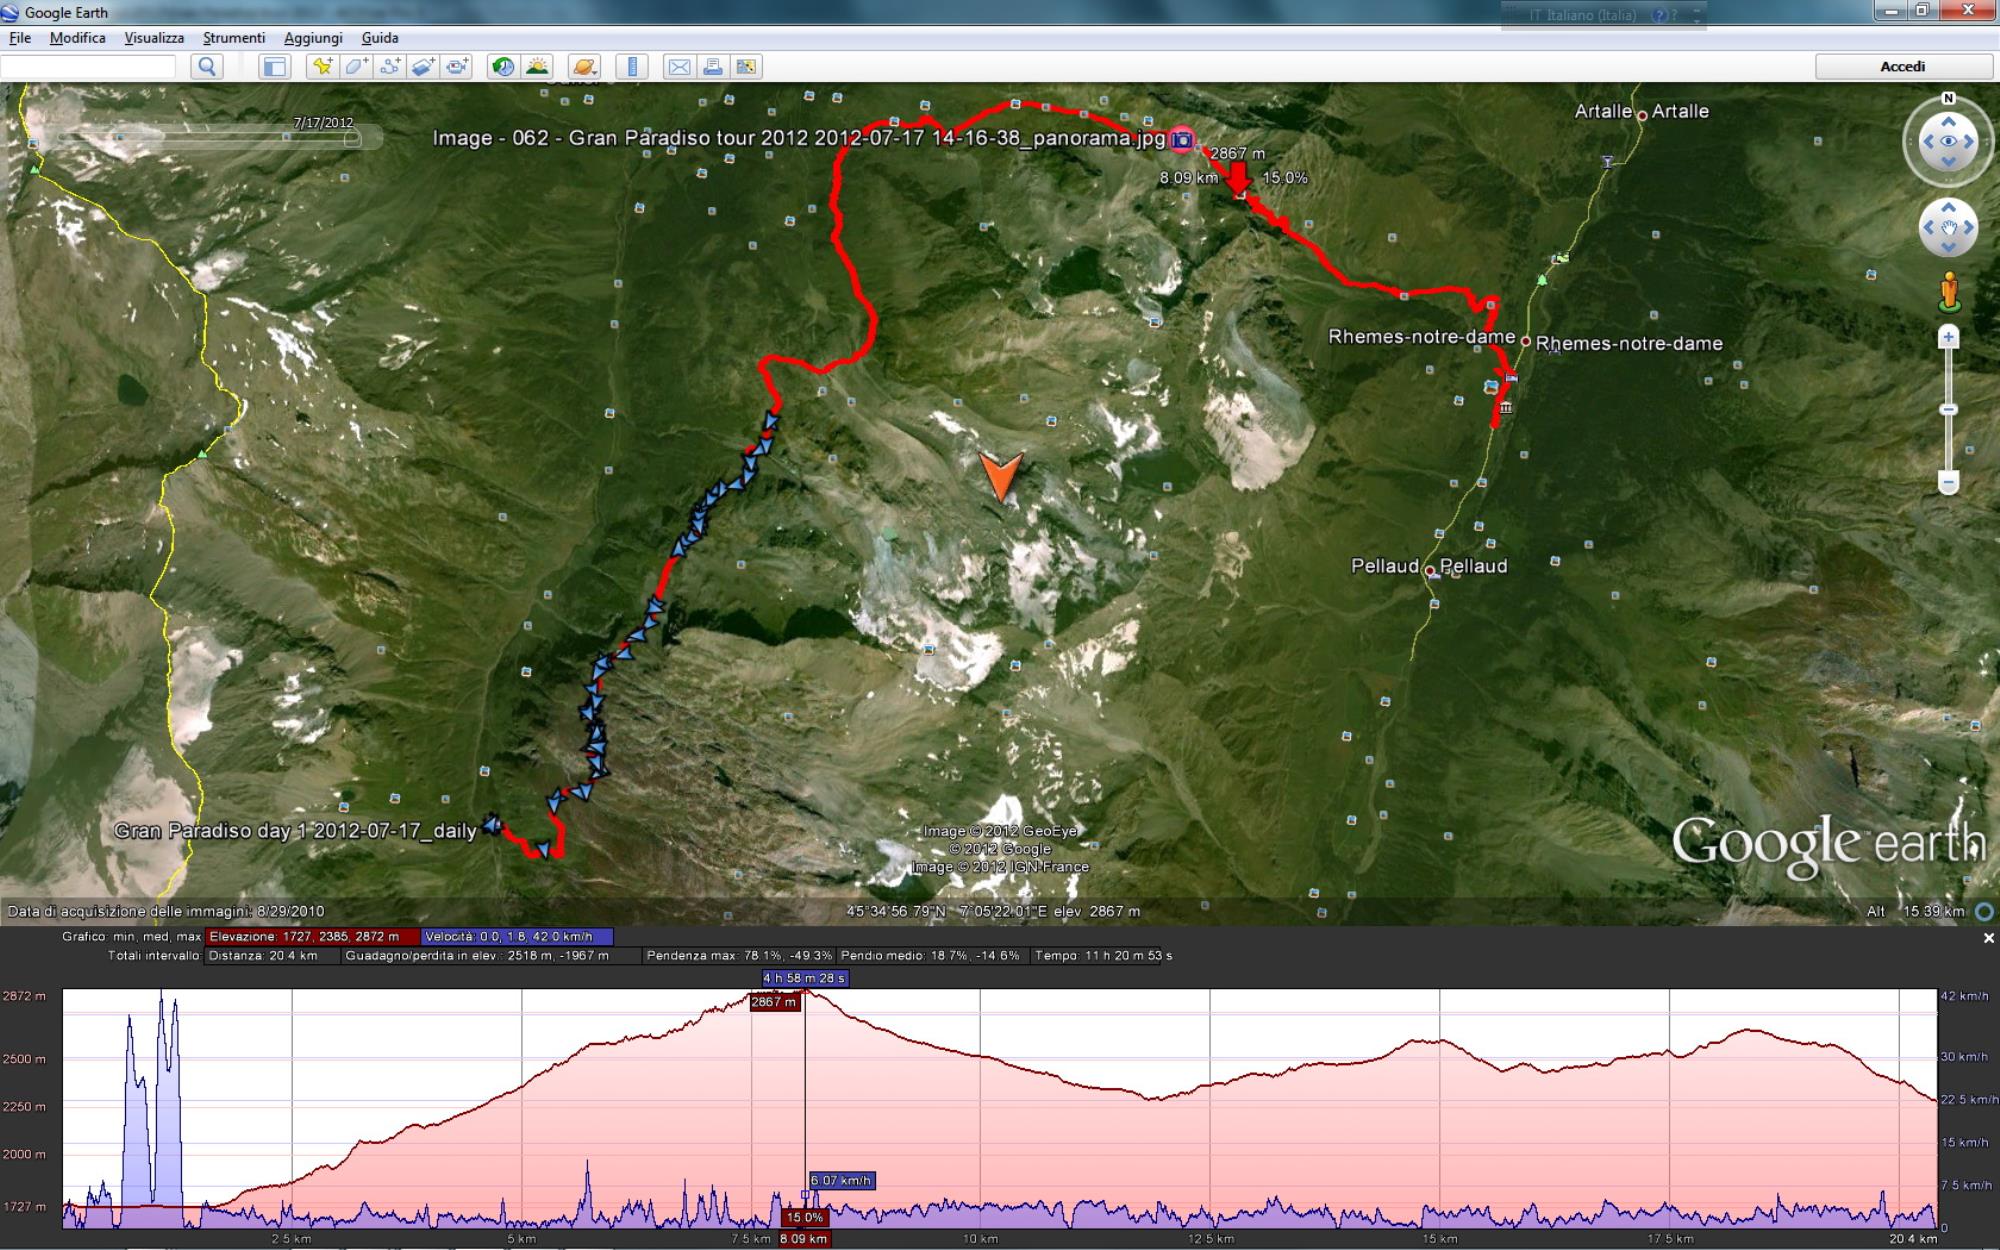Open the Guida menu
Screen dimensions: 2000x1250
[380, 38]
